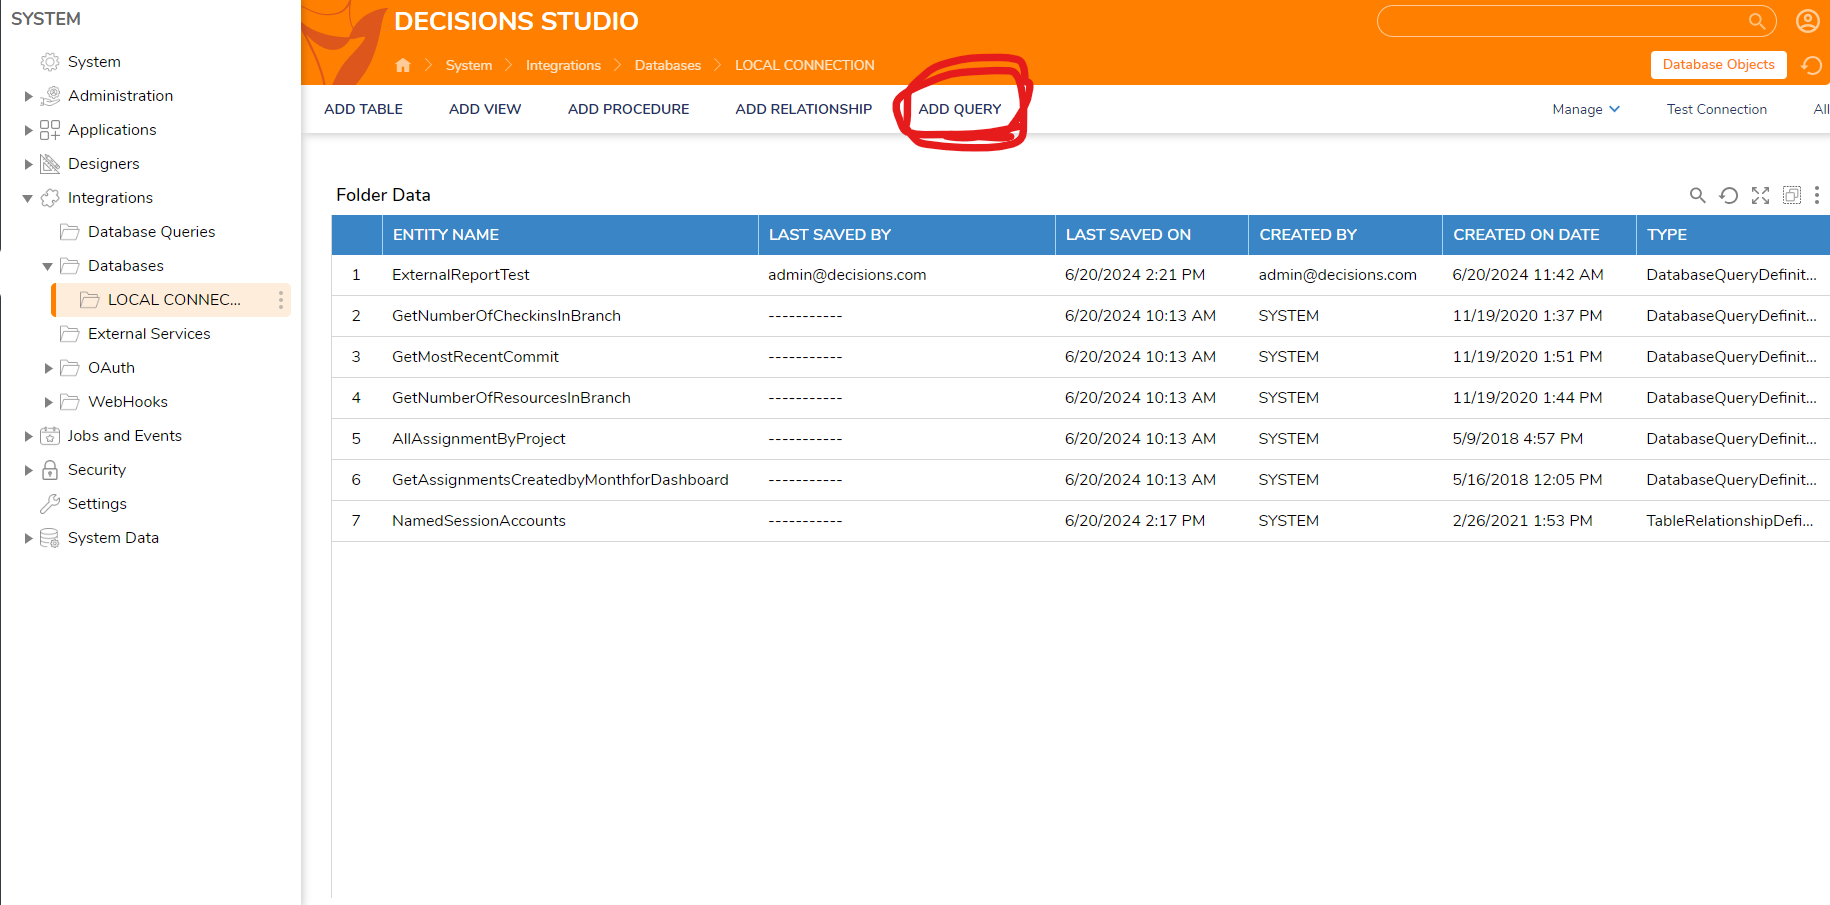The image size is (1830, 905).
Task: Click the home icon in the breadcrumb
Action: point(403,65)
